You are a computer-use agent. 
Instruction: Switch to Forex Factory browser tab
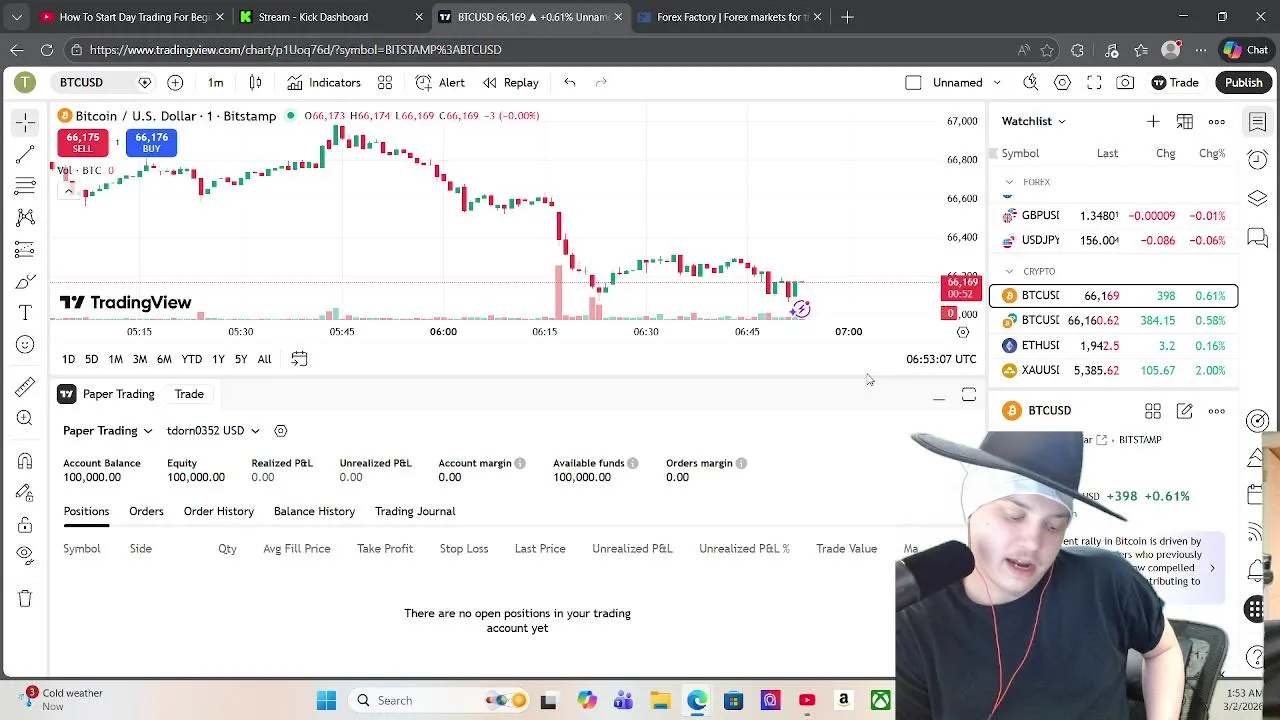click(x=730, y=17)
